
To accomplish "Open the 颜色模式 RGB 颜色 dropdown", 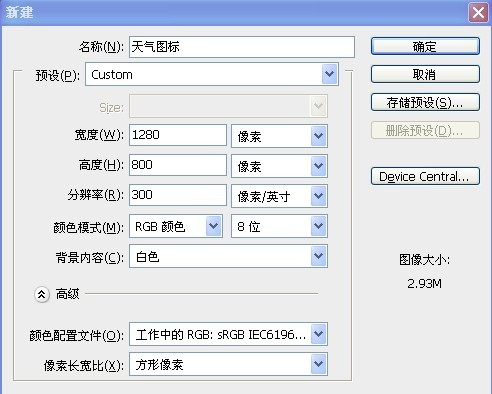I will point(176,226).
